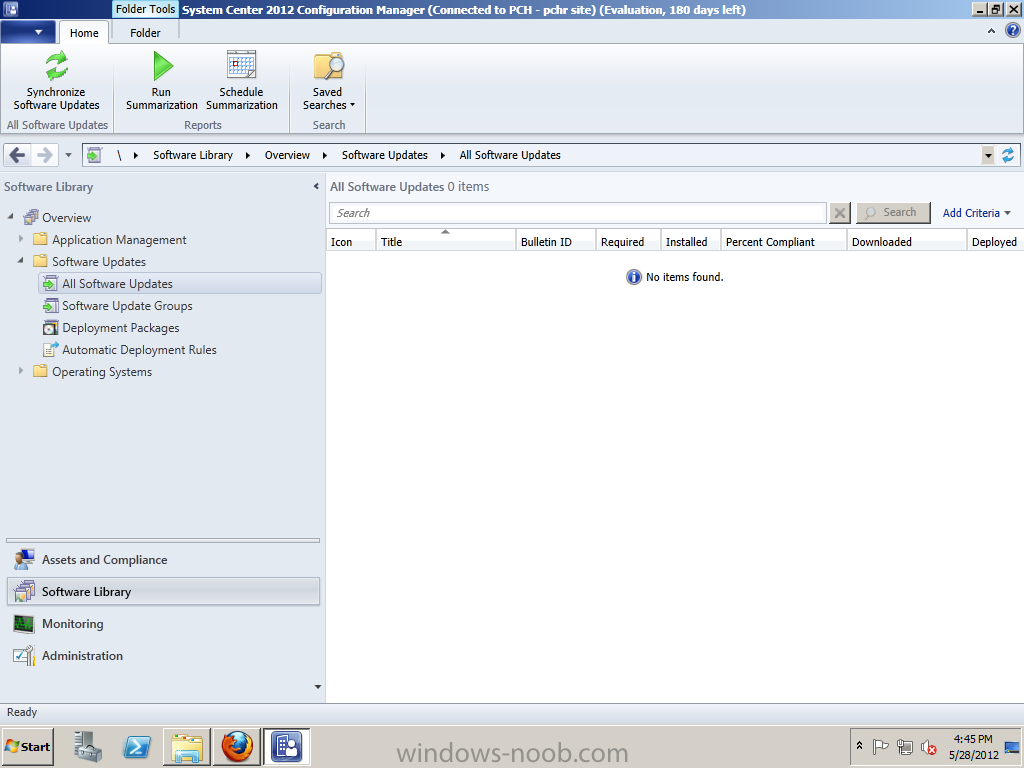
Task: Open Schedule Summarization calendar icon
Action: point(241,65)
